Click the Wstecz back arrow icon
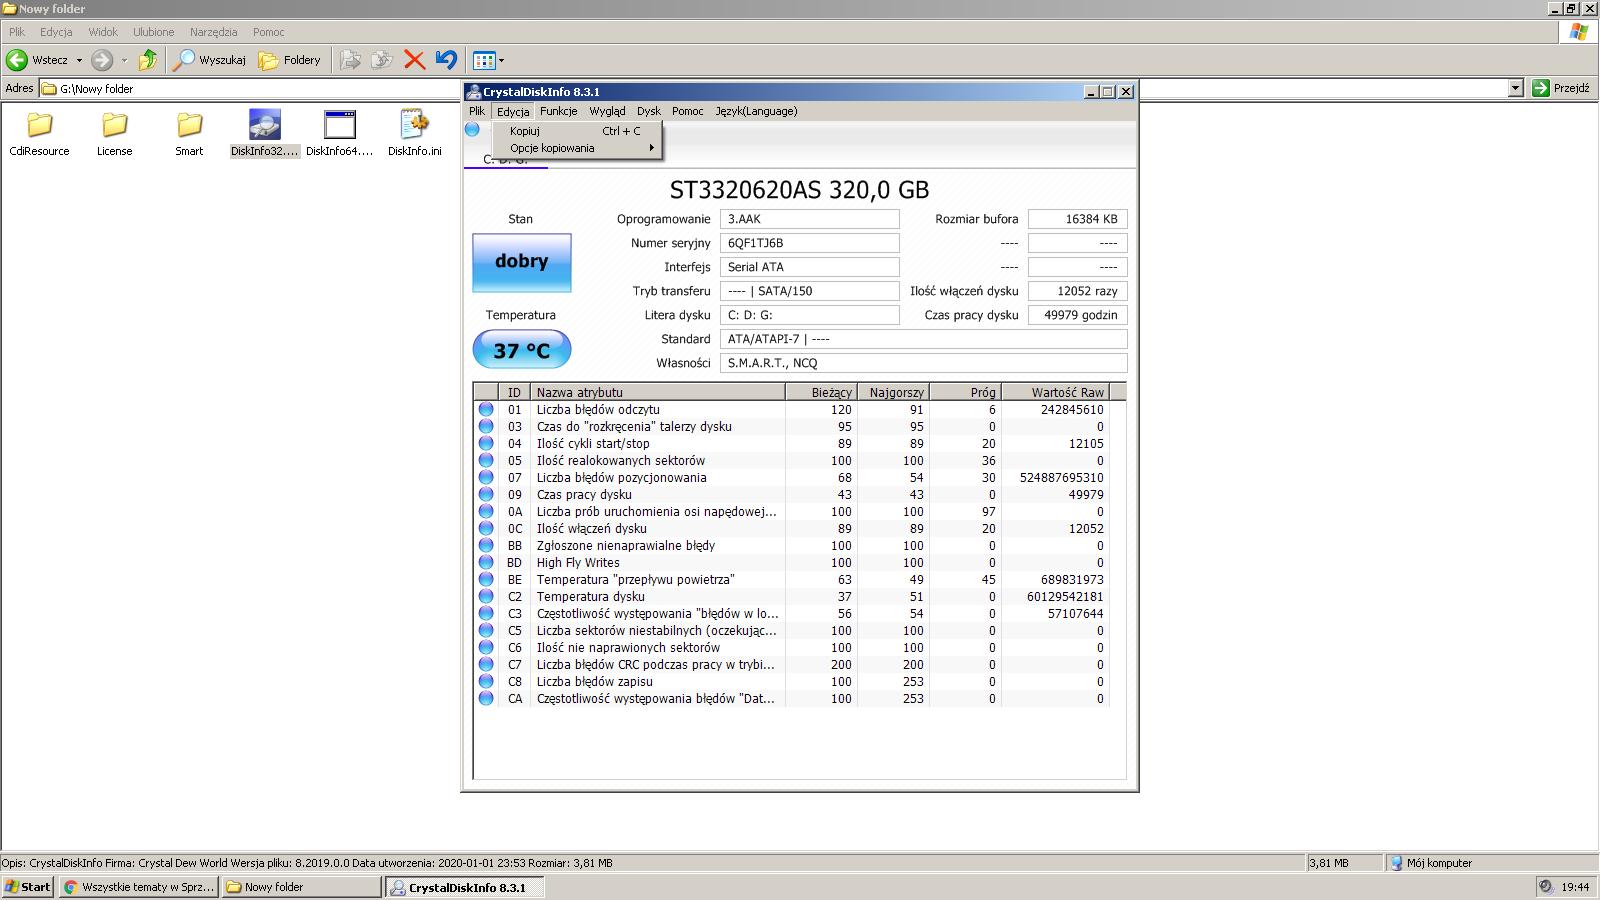The height and width of the screenshot is (900, 1600). click(17, 60)
